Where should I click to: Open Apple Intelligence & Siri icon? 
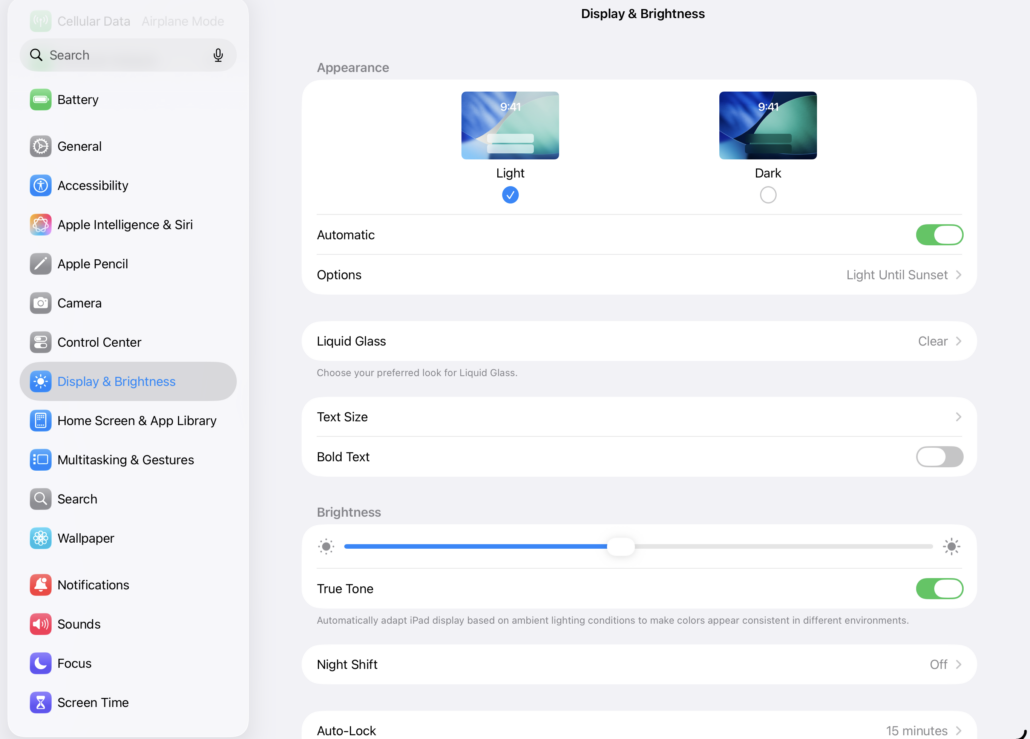pyautogui.click(x=40, y=225)
